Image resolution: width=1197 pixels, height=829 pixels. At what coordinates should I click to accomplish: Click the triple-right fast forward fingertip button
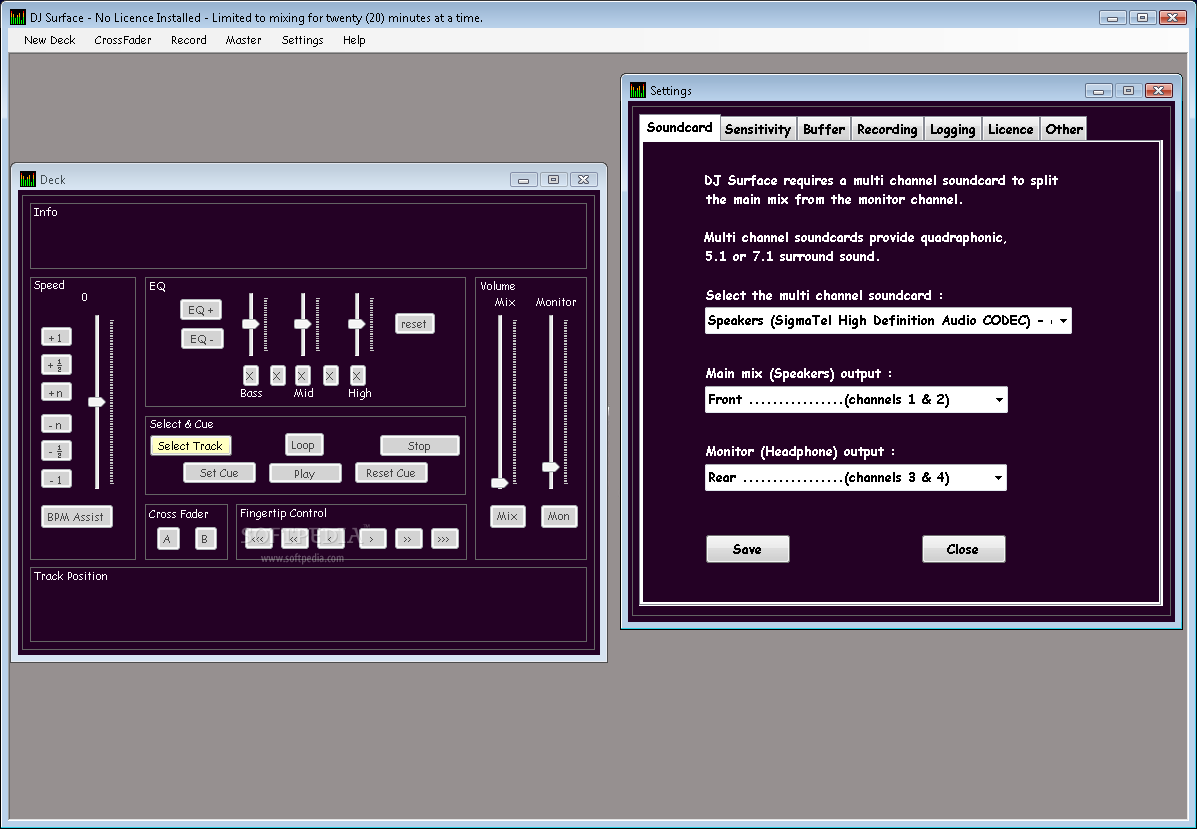444,539
